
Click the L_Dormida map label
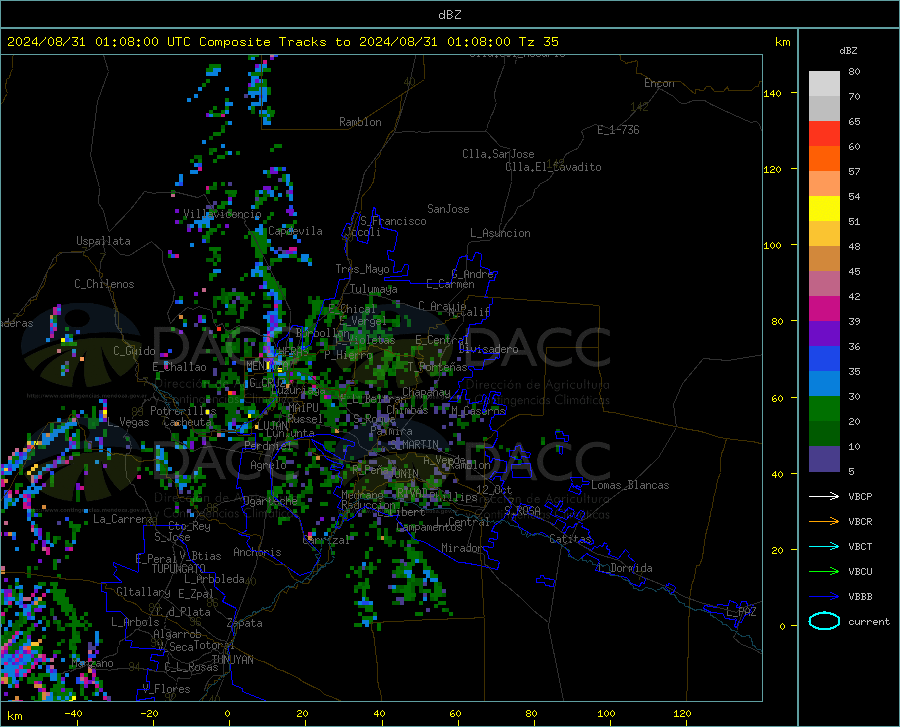pyautogui.click(x=625, y=568)
